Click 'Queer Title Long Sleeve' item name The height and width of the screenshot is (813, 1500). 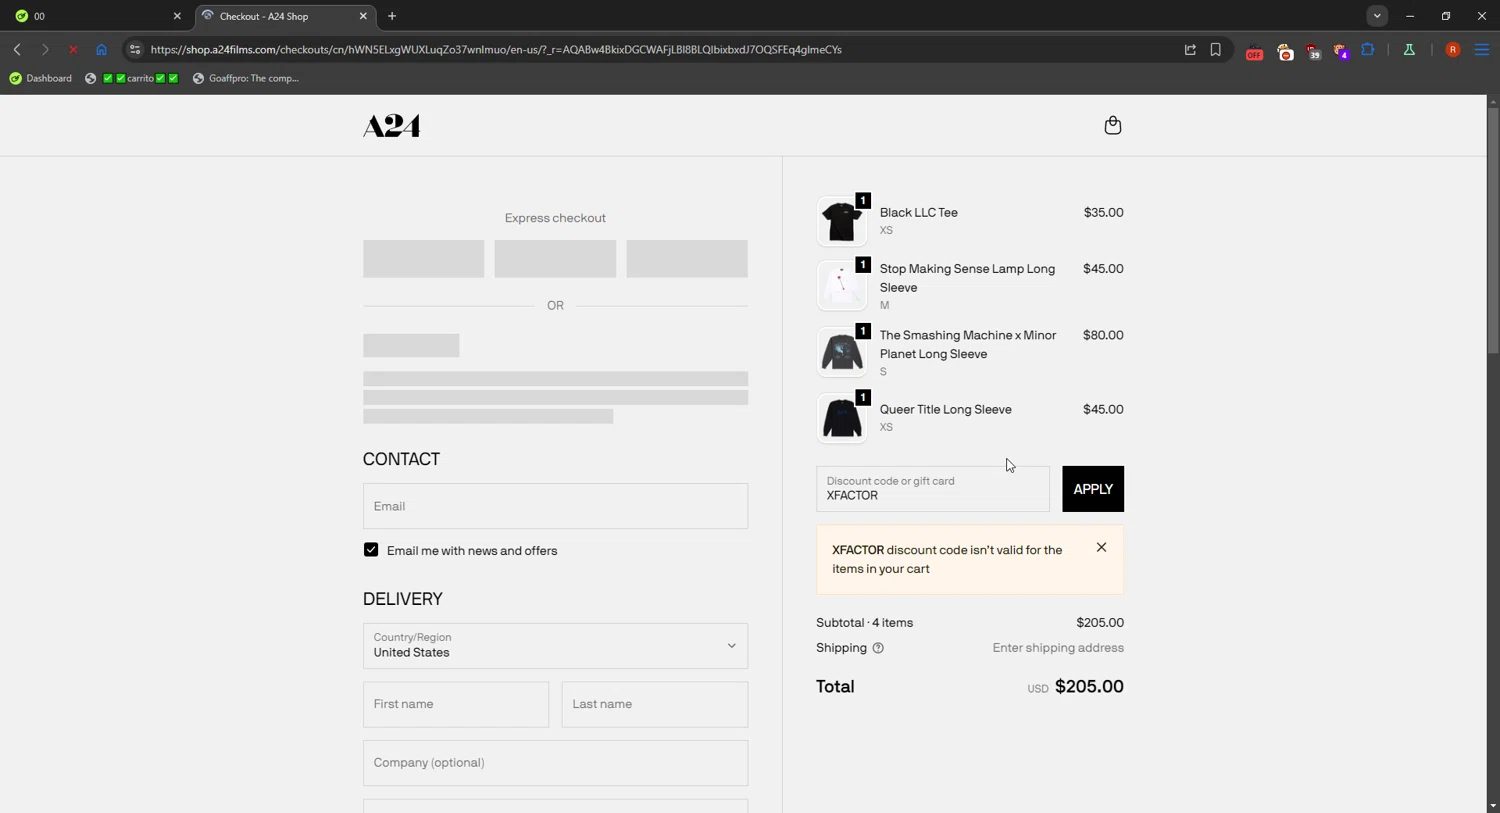point(946,410)
